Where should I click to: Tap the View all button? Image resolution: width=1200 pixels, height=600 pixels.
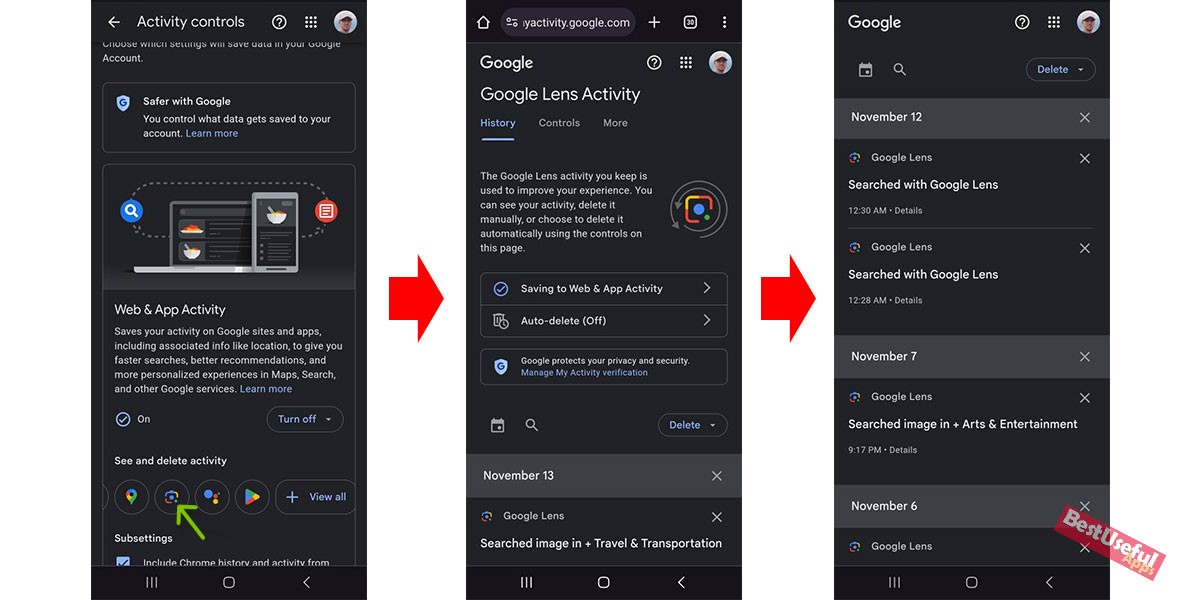pyautogui.click(x=316, y=497)
